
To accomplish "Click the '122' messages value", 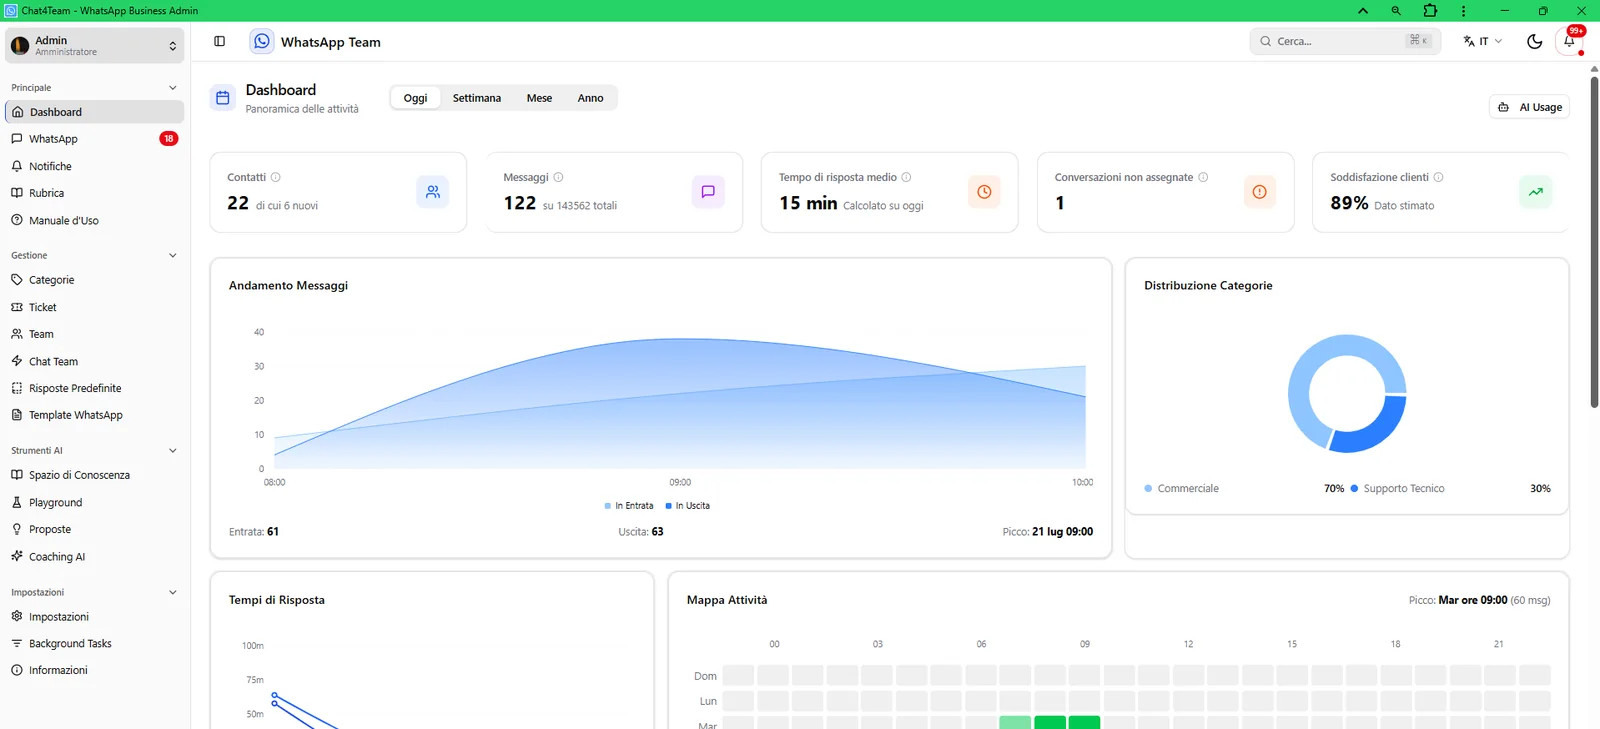I will tap(520, 203).
